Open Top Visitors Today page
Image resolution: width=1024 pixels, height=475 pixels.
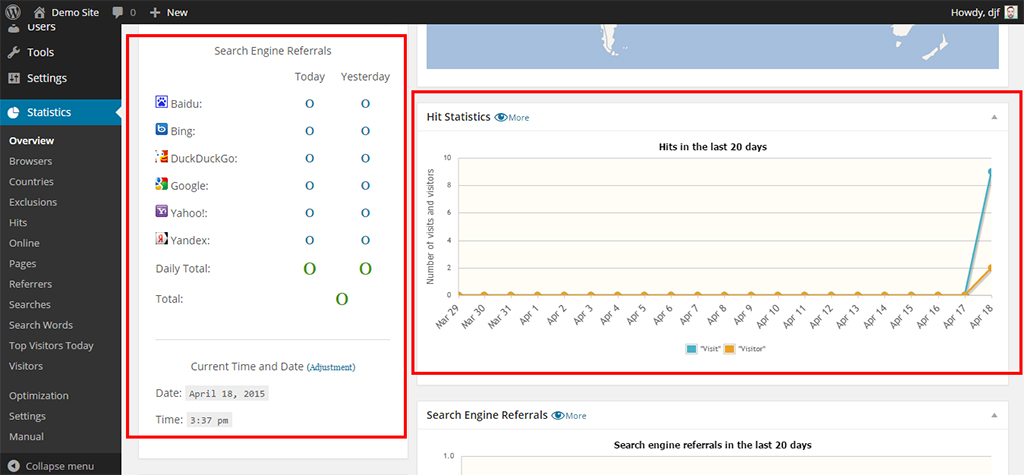click(x=52, y=346)
